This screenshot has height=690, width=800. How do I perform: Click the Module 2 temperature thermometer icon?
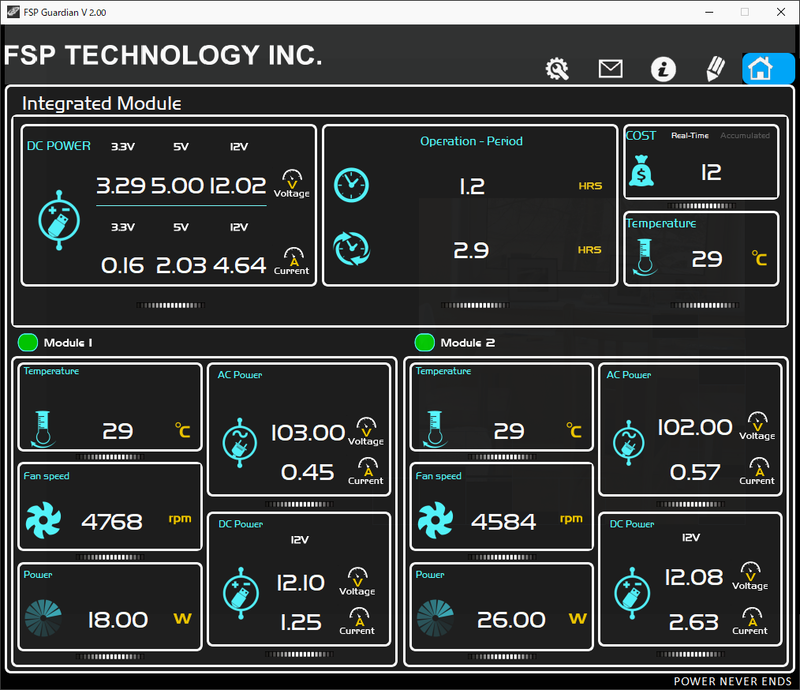point(434,429)
